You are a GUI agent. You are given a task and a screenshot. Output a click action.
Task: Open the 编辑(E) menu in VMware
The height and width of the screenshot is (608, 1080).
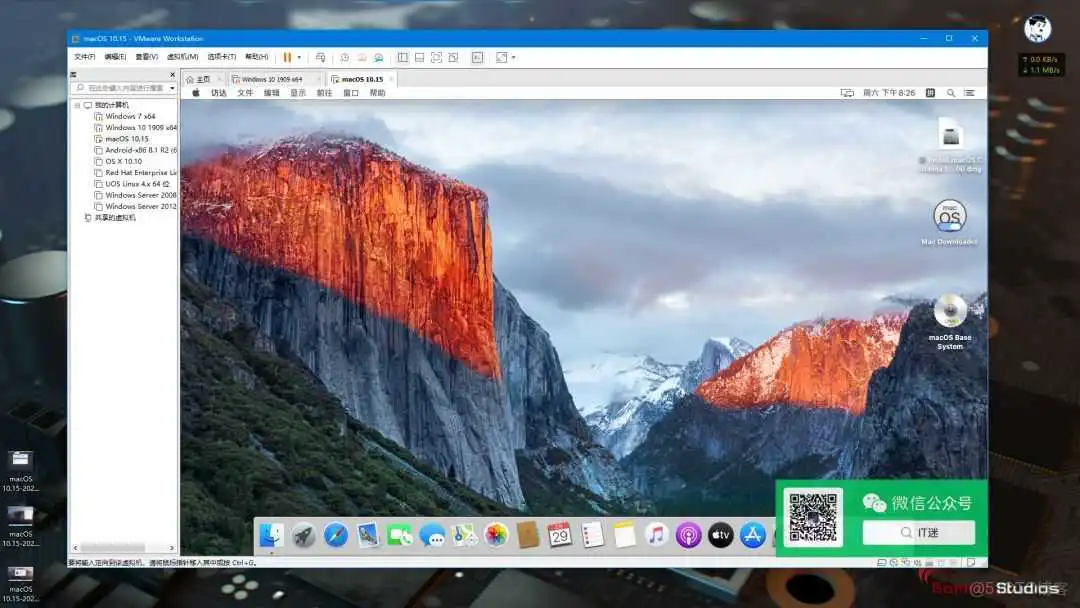tap(115, 56)
